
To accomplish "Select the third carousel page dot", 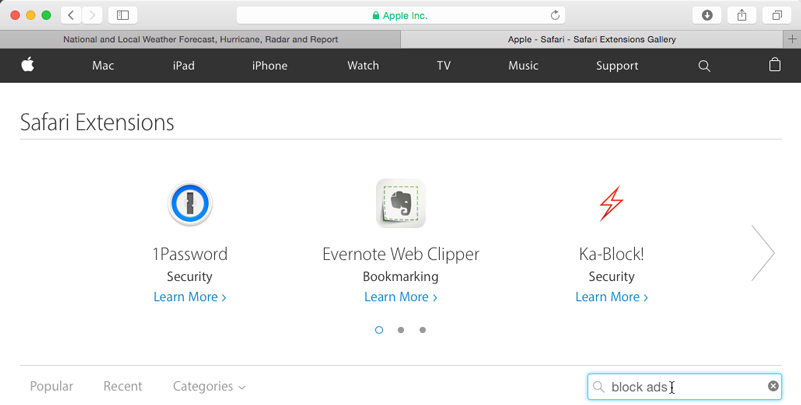I will pos(423,330).
